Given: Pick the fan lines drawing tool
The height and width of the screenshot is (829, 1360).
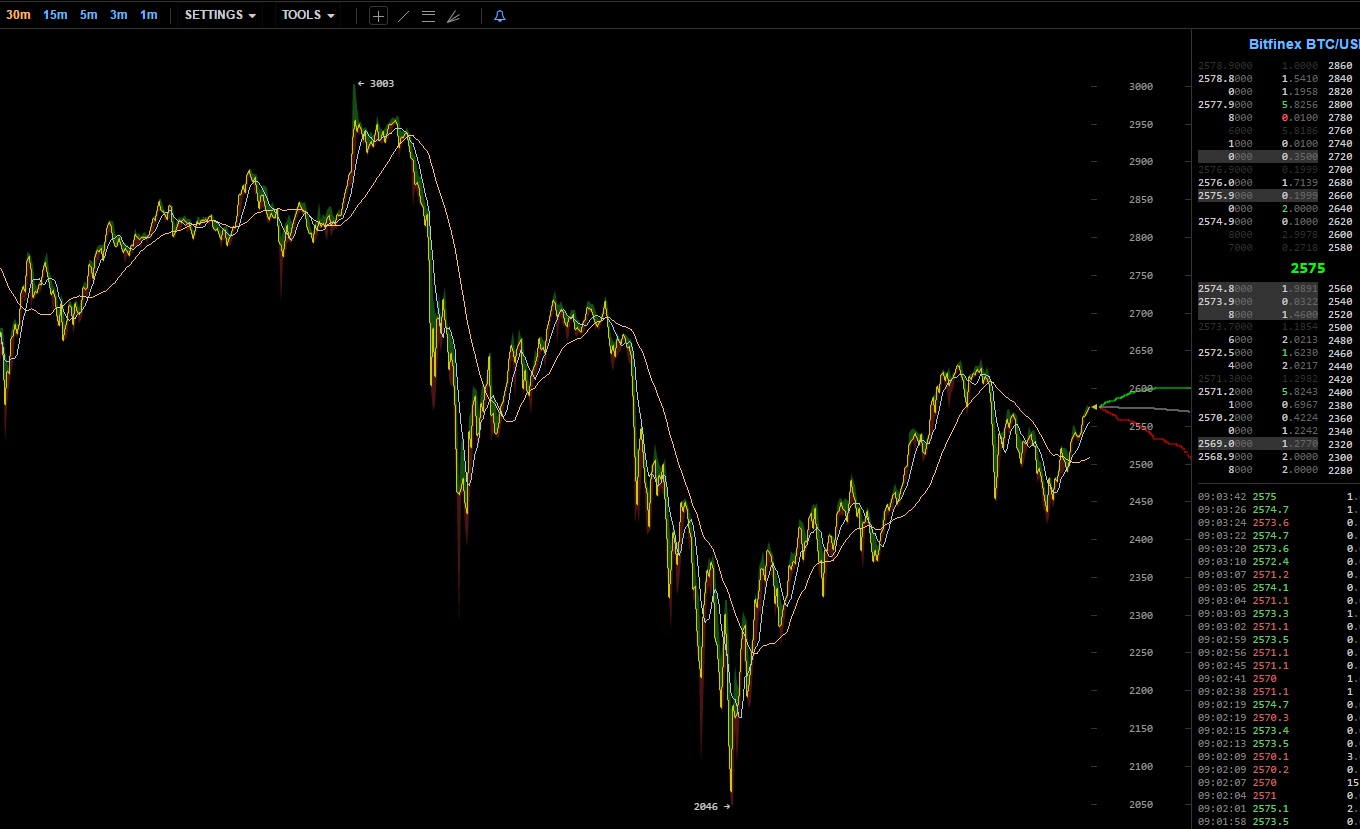Looking at the screenshot, I should [x=453, y=16].
